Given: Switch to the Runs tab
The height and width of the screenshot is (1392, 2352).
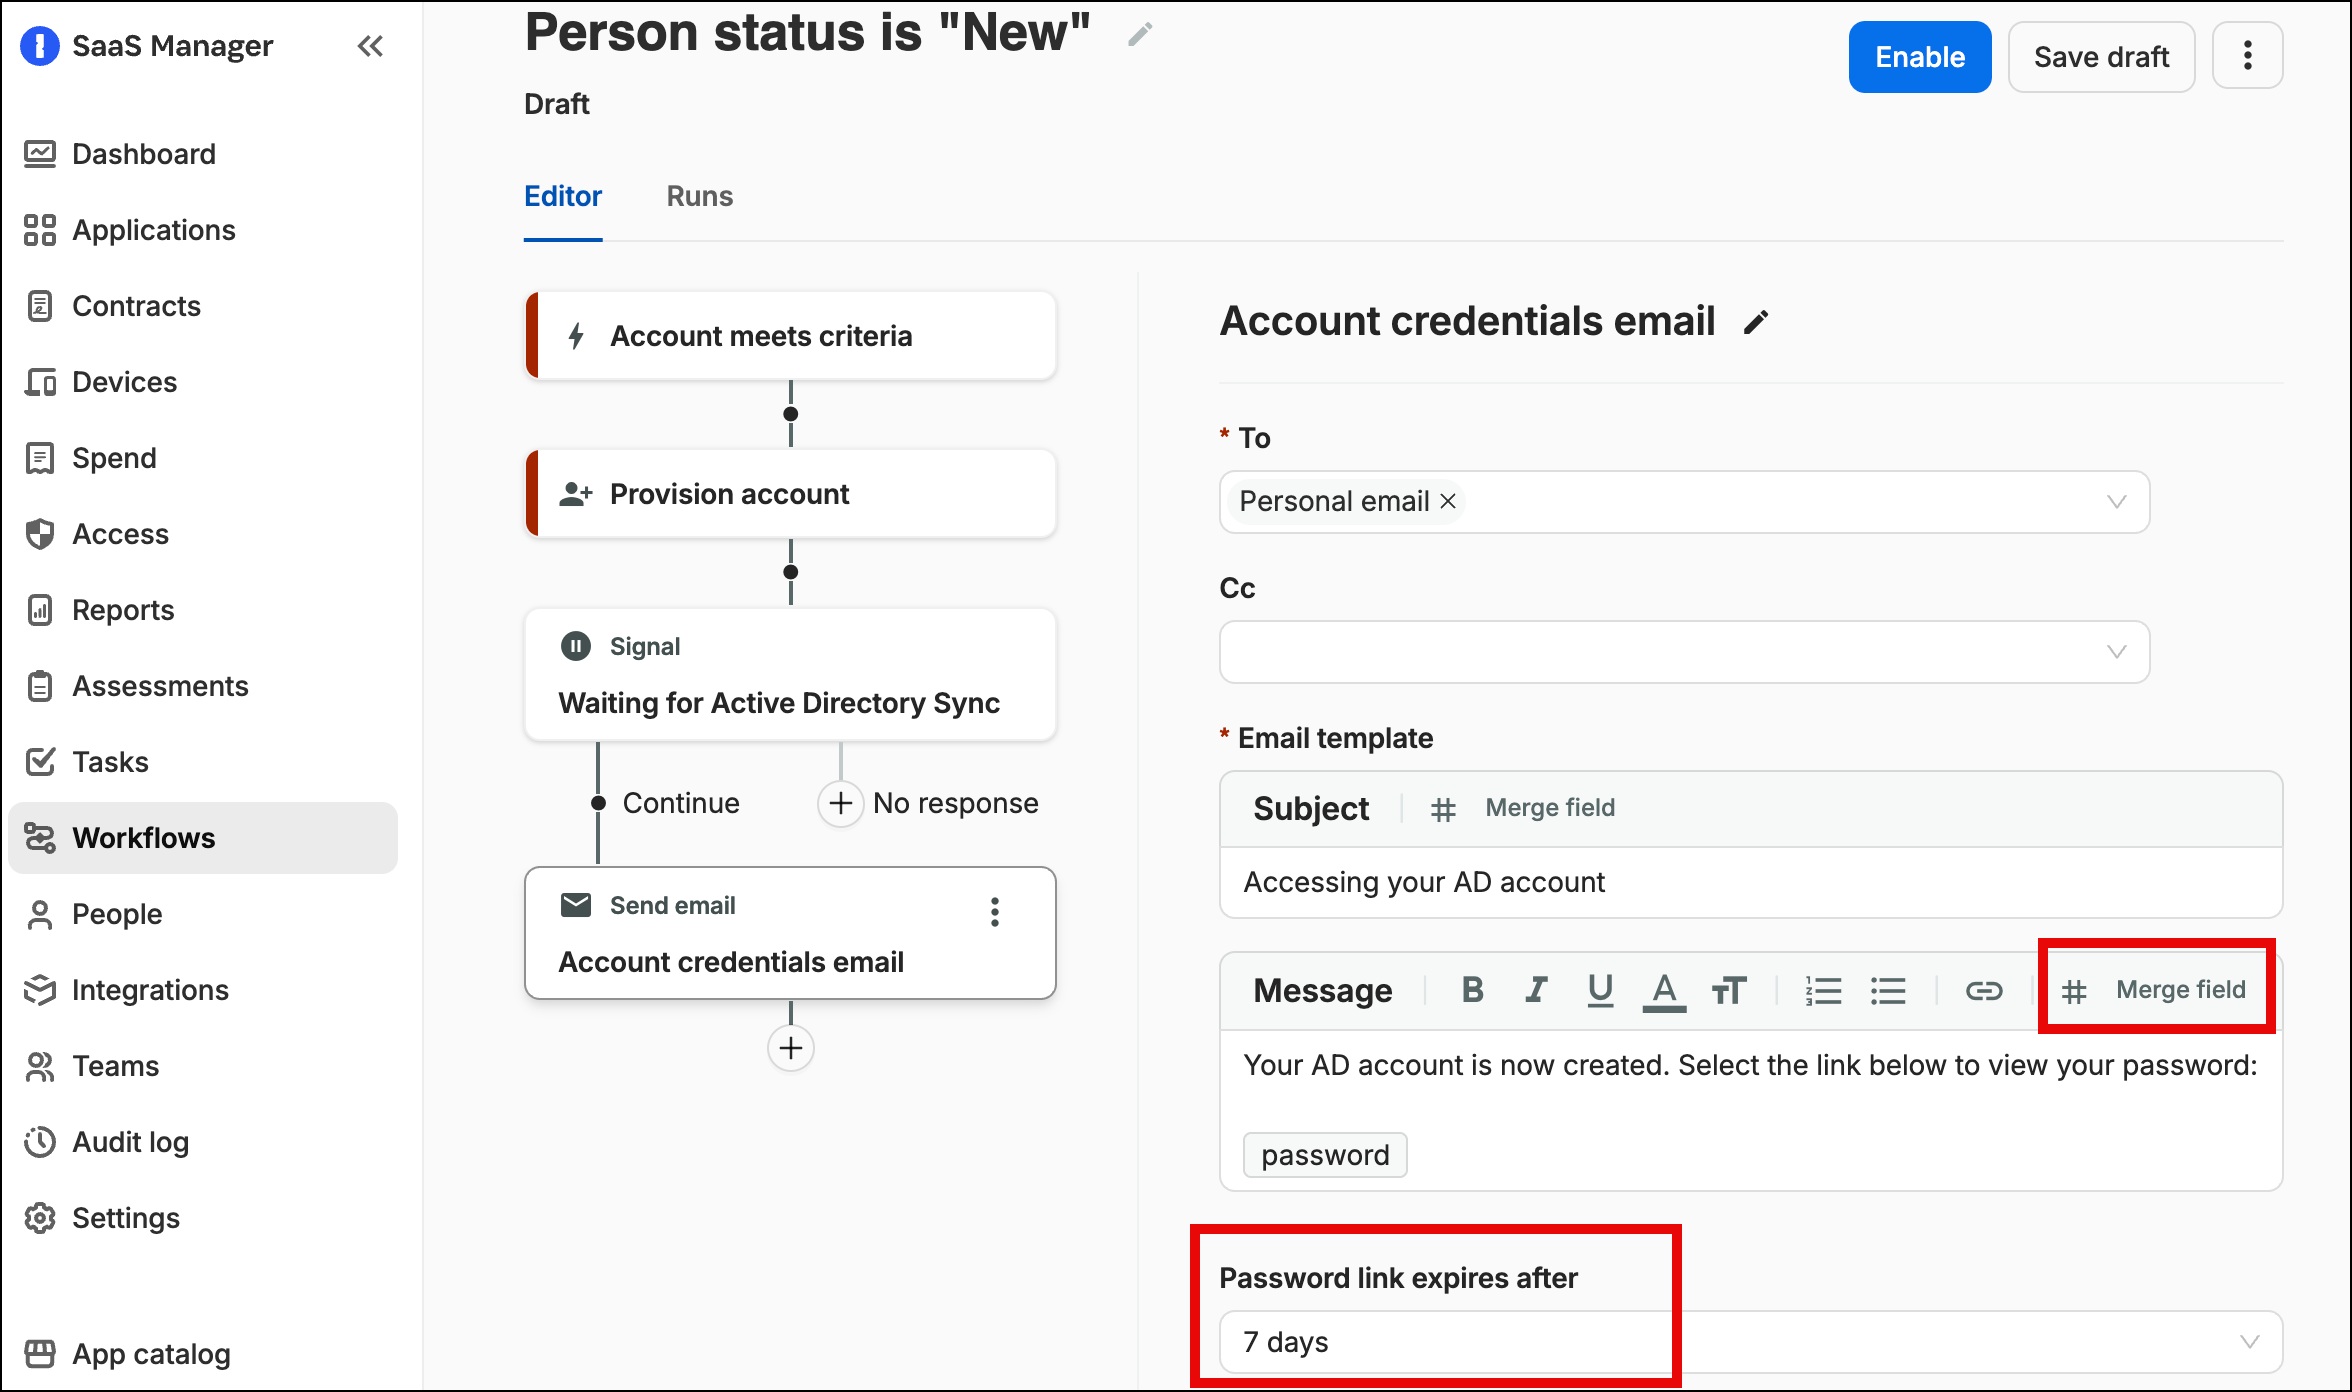Looking at the screenshot, I should click(x=699, y=196).
